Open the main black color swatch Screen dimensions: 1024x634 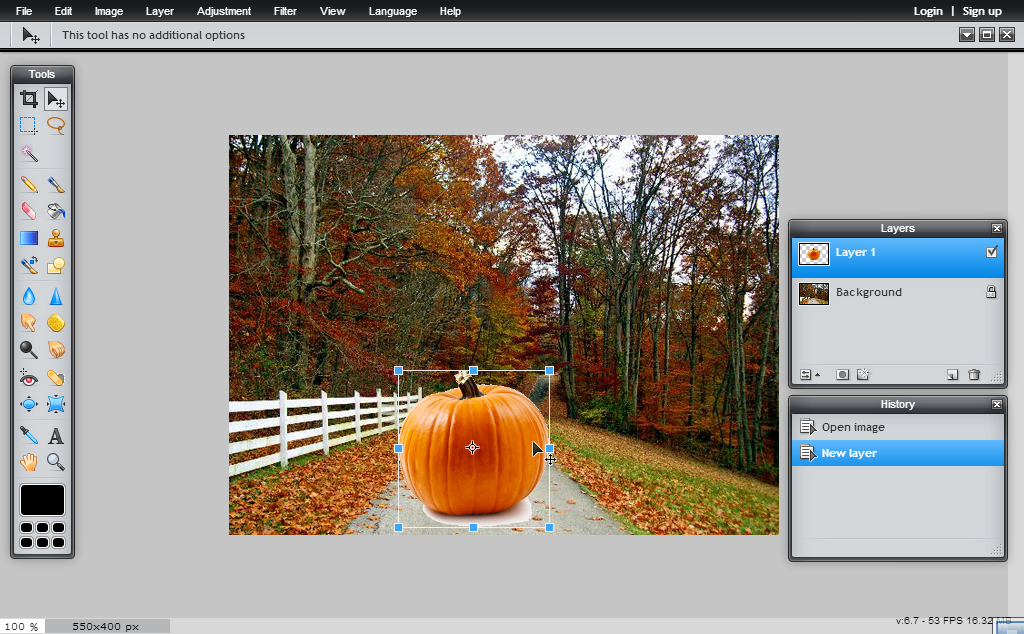coord(42,500)
